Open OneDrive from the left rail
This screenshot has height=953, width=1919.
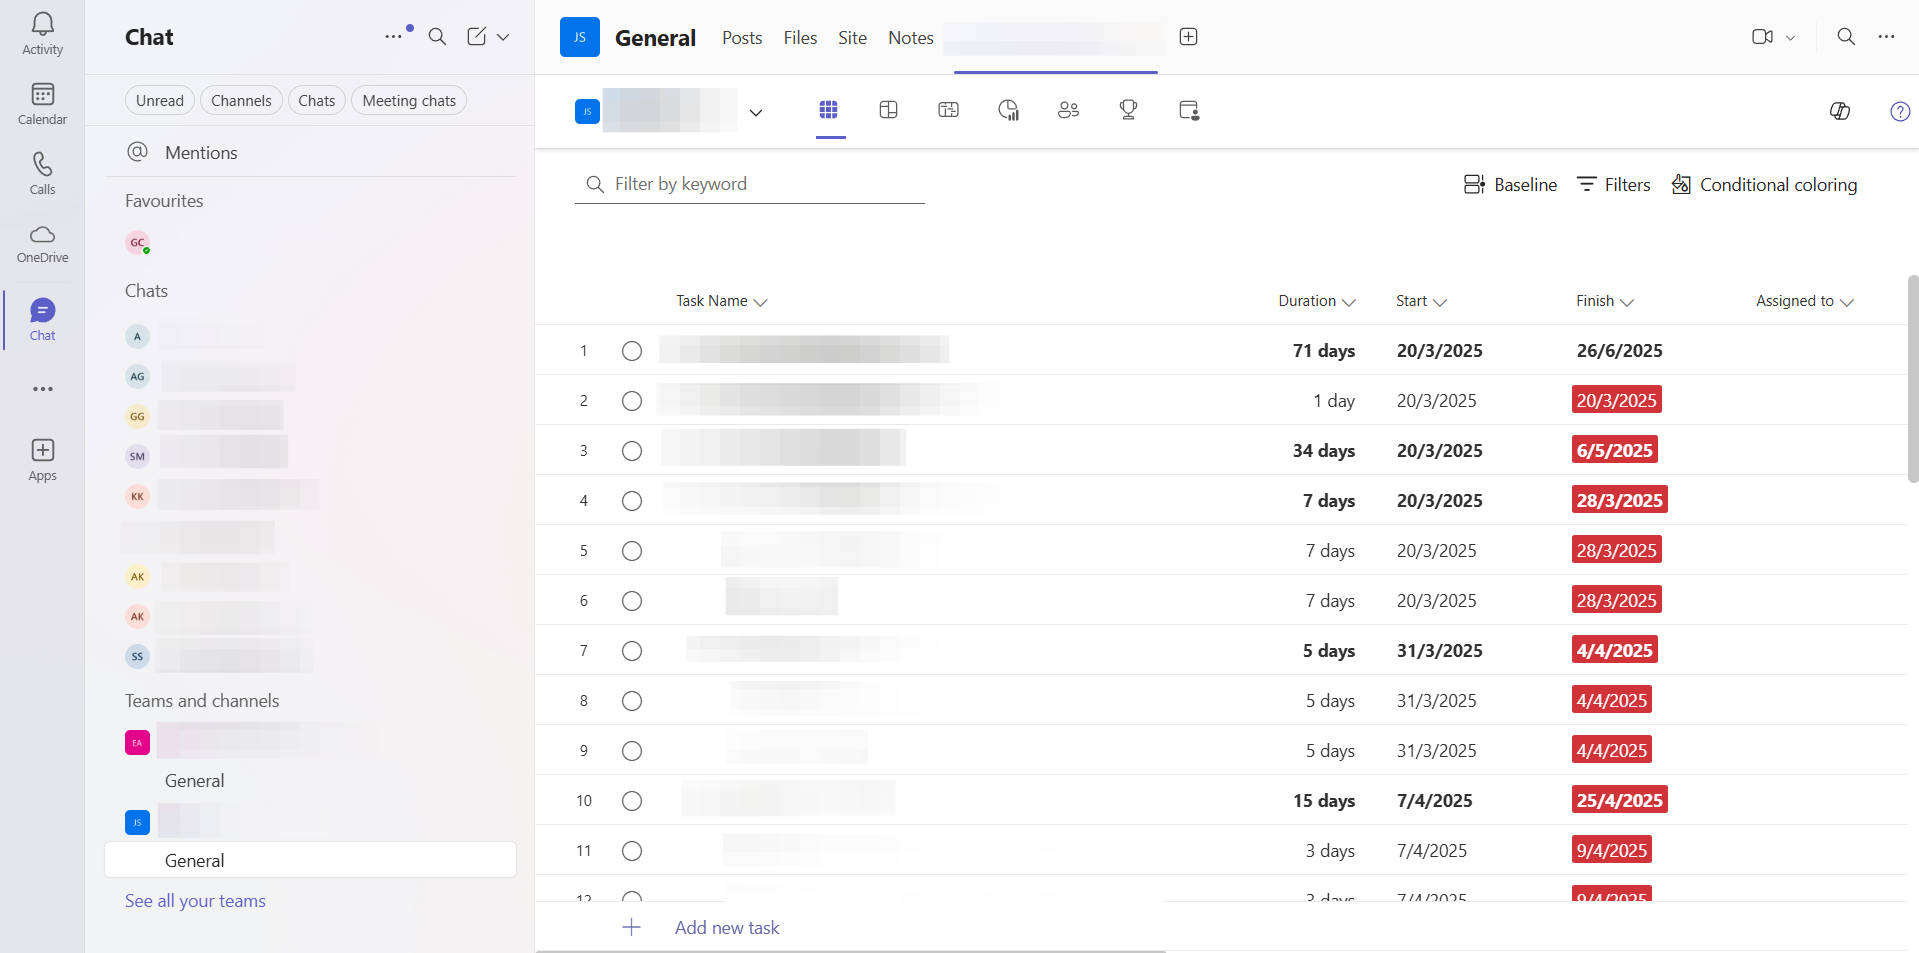[x=42, y=244]
